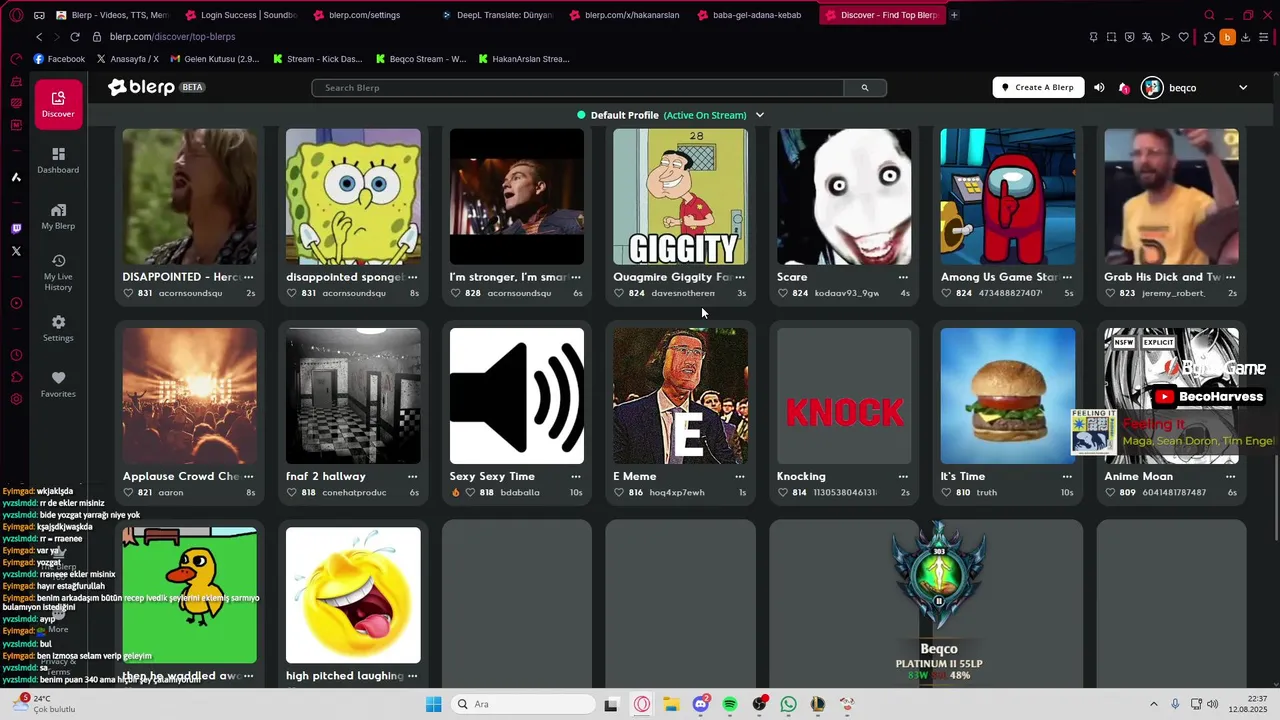1280x720 pixels.
Task: Like the Quagmire Giggity blerp
Action: click(x=620, y=293)
